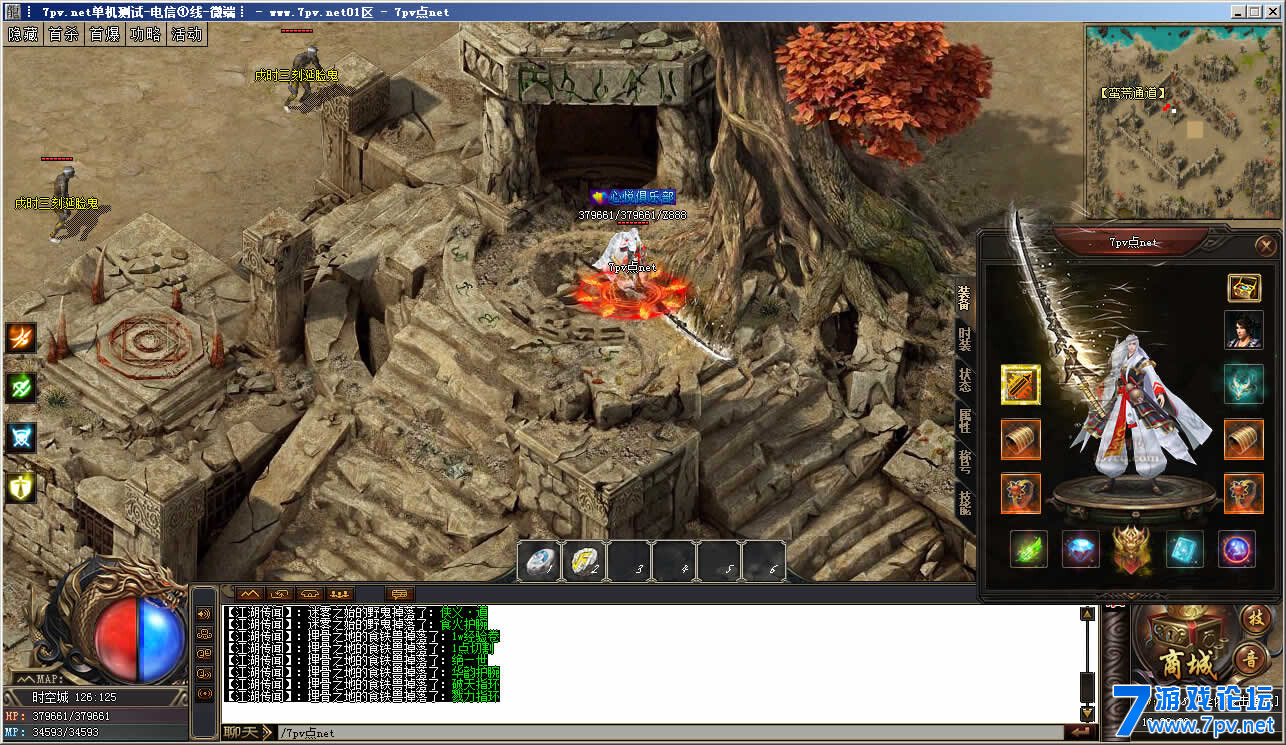Select empty hotbar slot 6
1286x745 pixels.
pos(764,561)
